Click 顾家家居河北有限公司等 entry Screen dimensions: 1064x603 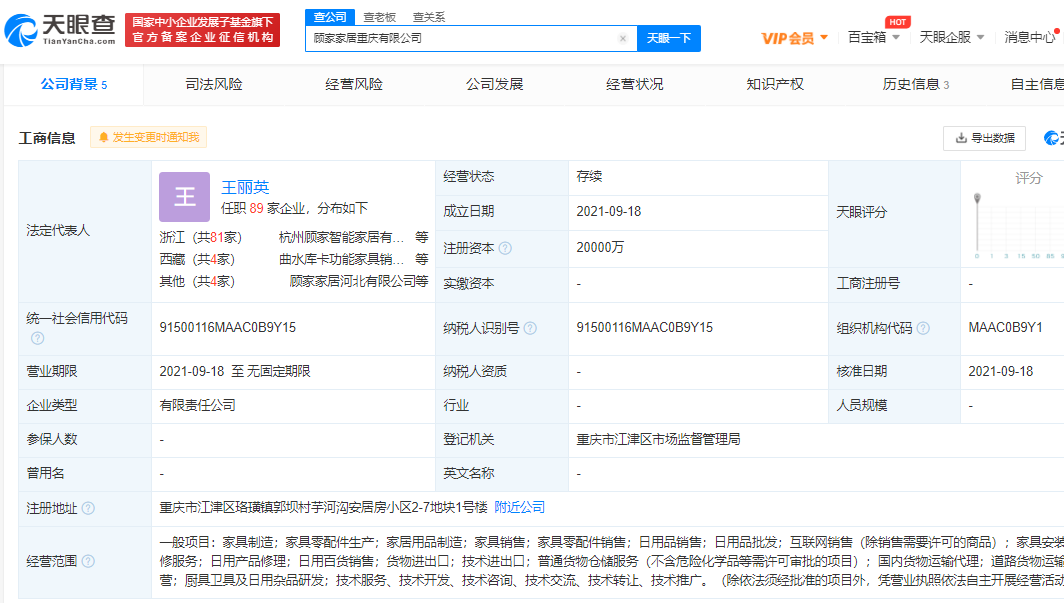pyautogui.click(x=359, y=281)
